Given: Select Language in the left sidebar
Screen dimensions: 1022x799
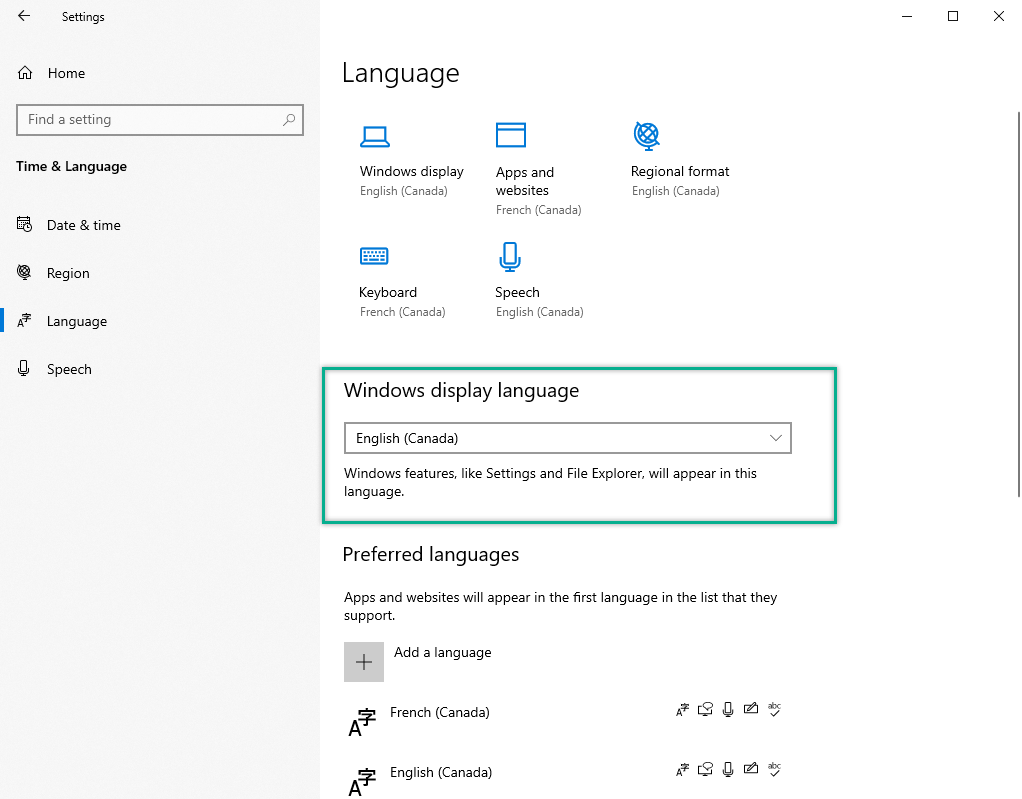Looking at the screenshot, I should [x=76, y=321].
